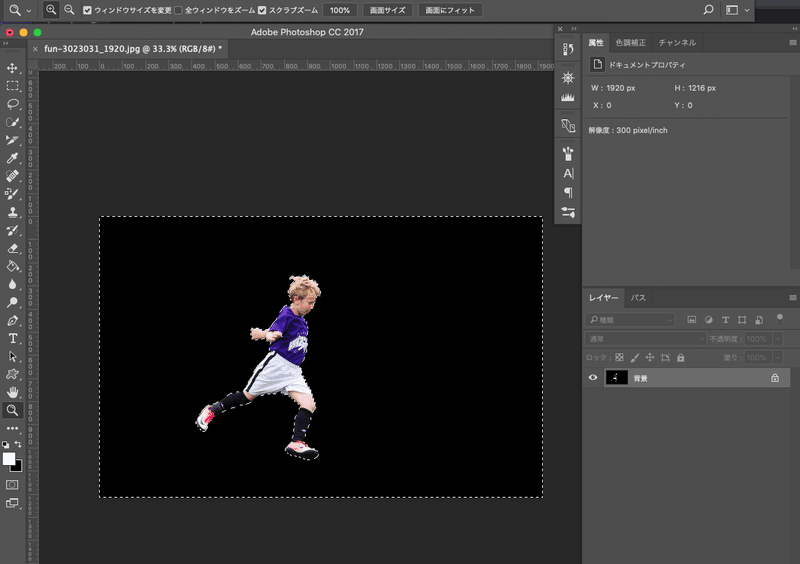Open the Zoom tool preset picker arrow

coord(29,10)
